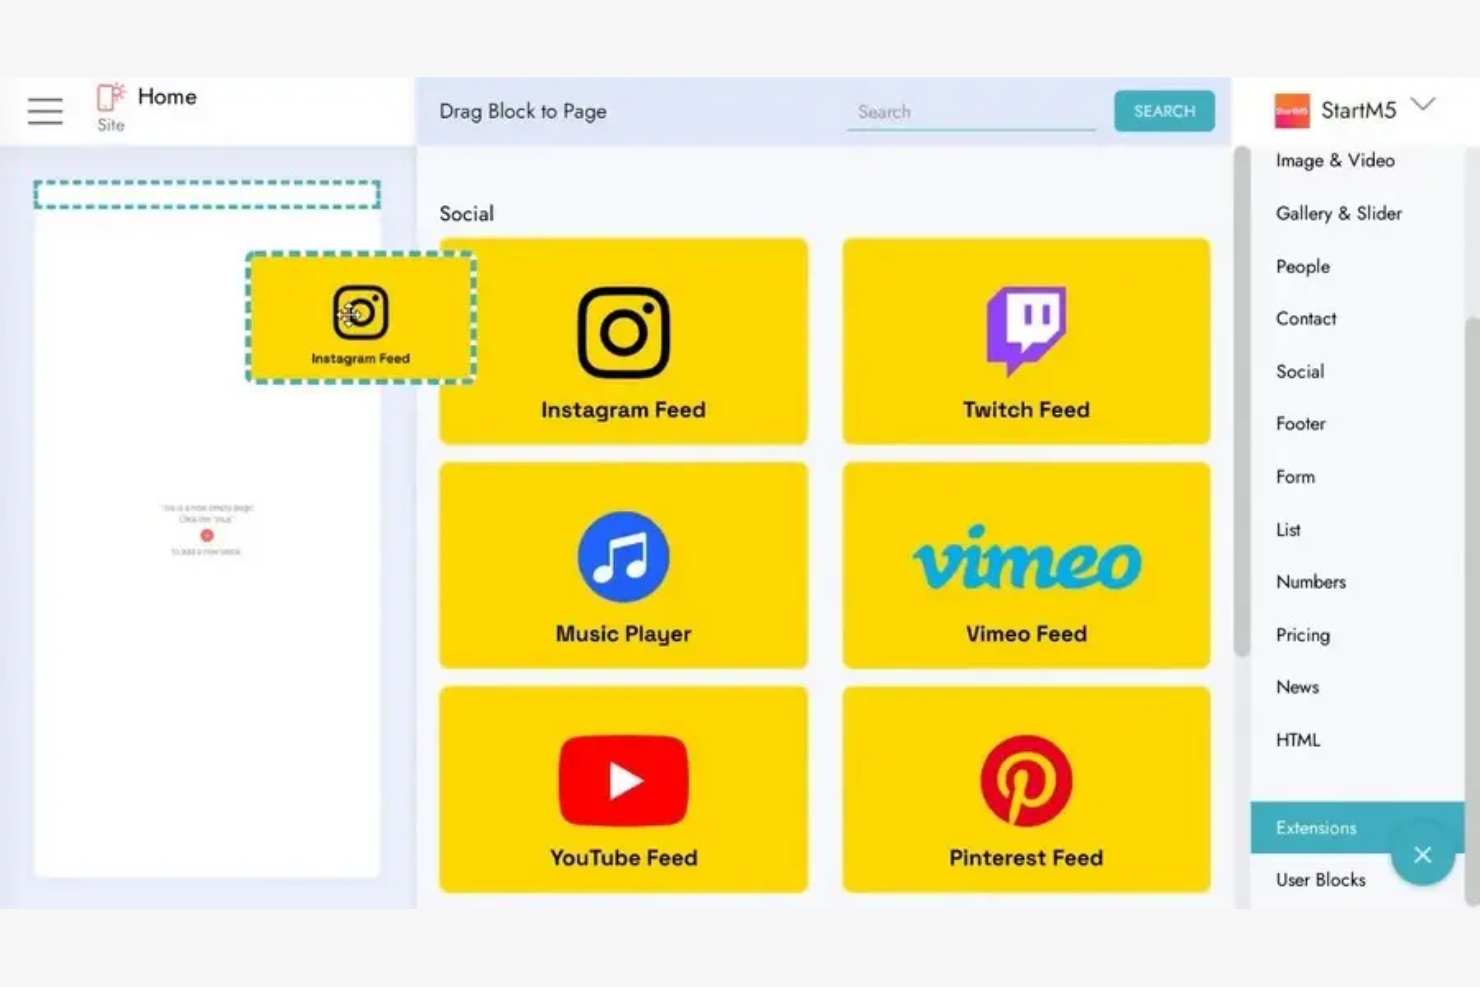The height and width of the screenshot is (987, 1480).
Task: Open Footer category
Action: [1300, 423]
